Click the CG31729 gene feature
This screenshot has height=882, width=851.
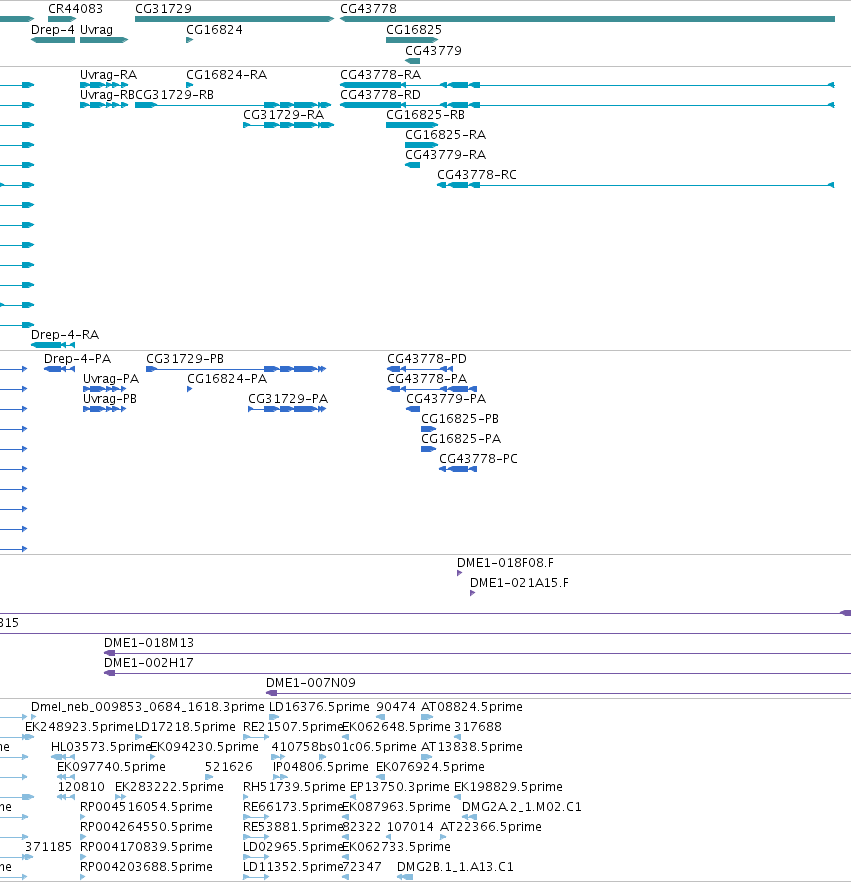pyautogui.click(x=235, y=19)
